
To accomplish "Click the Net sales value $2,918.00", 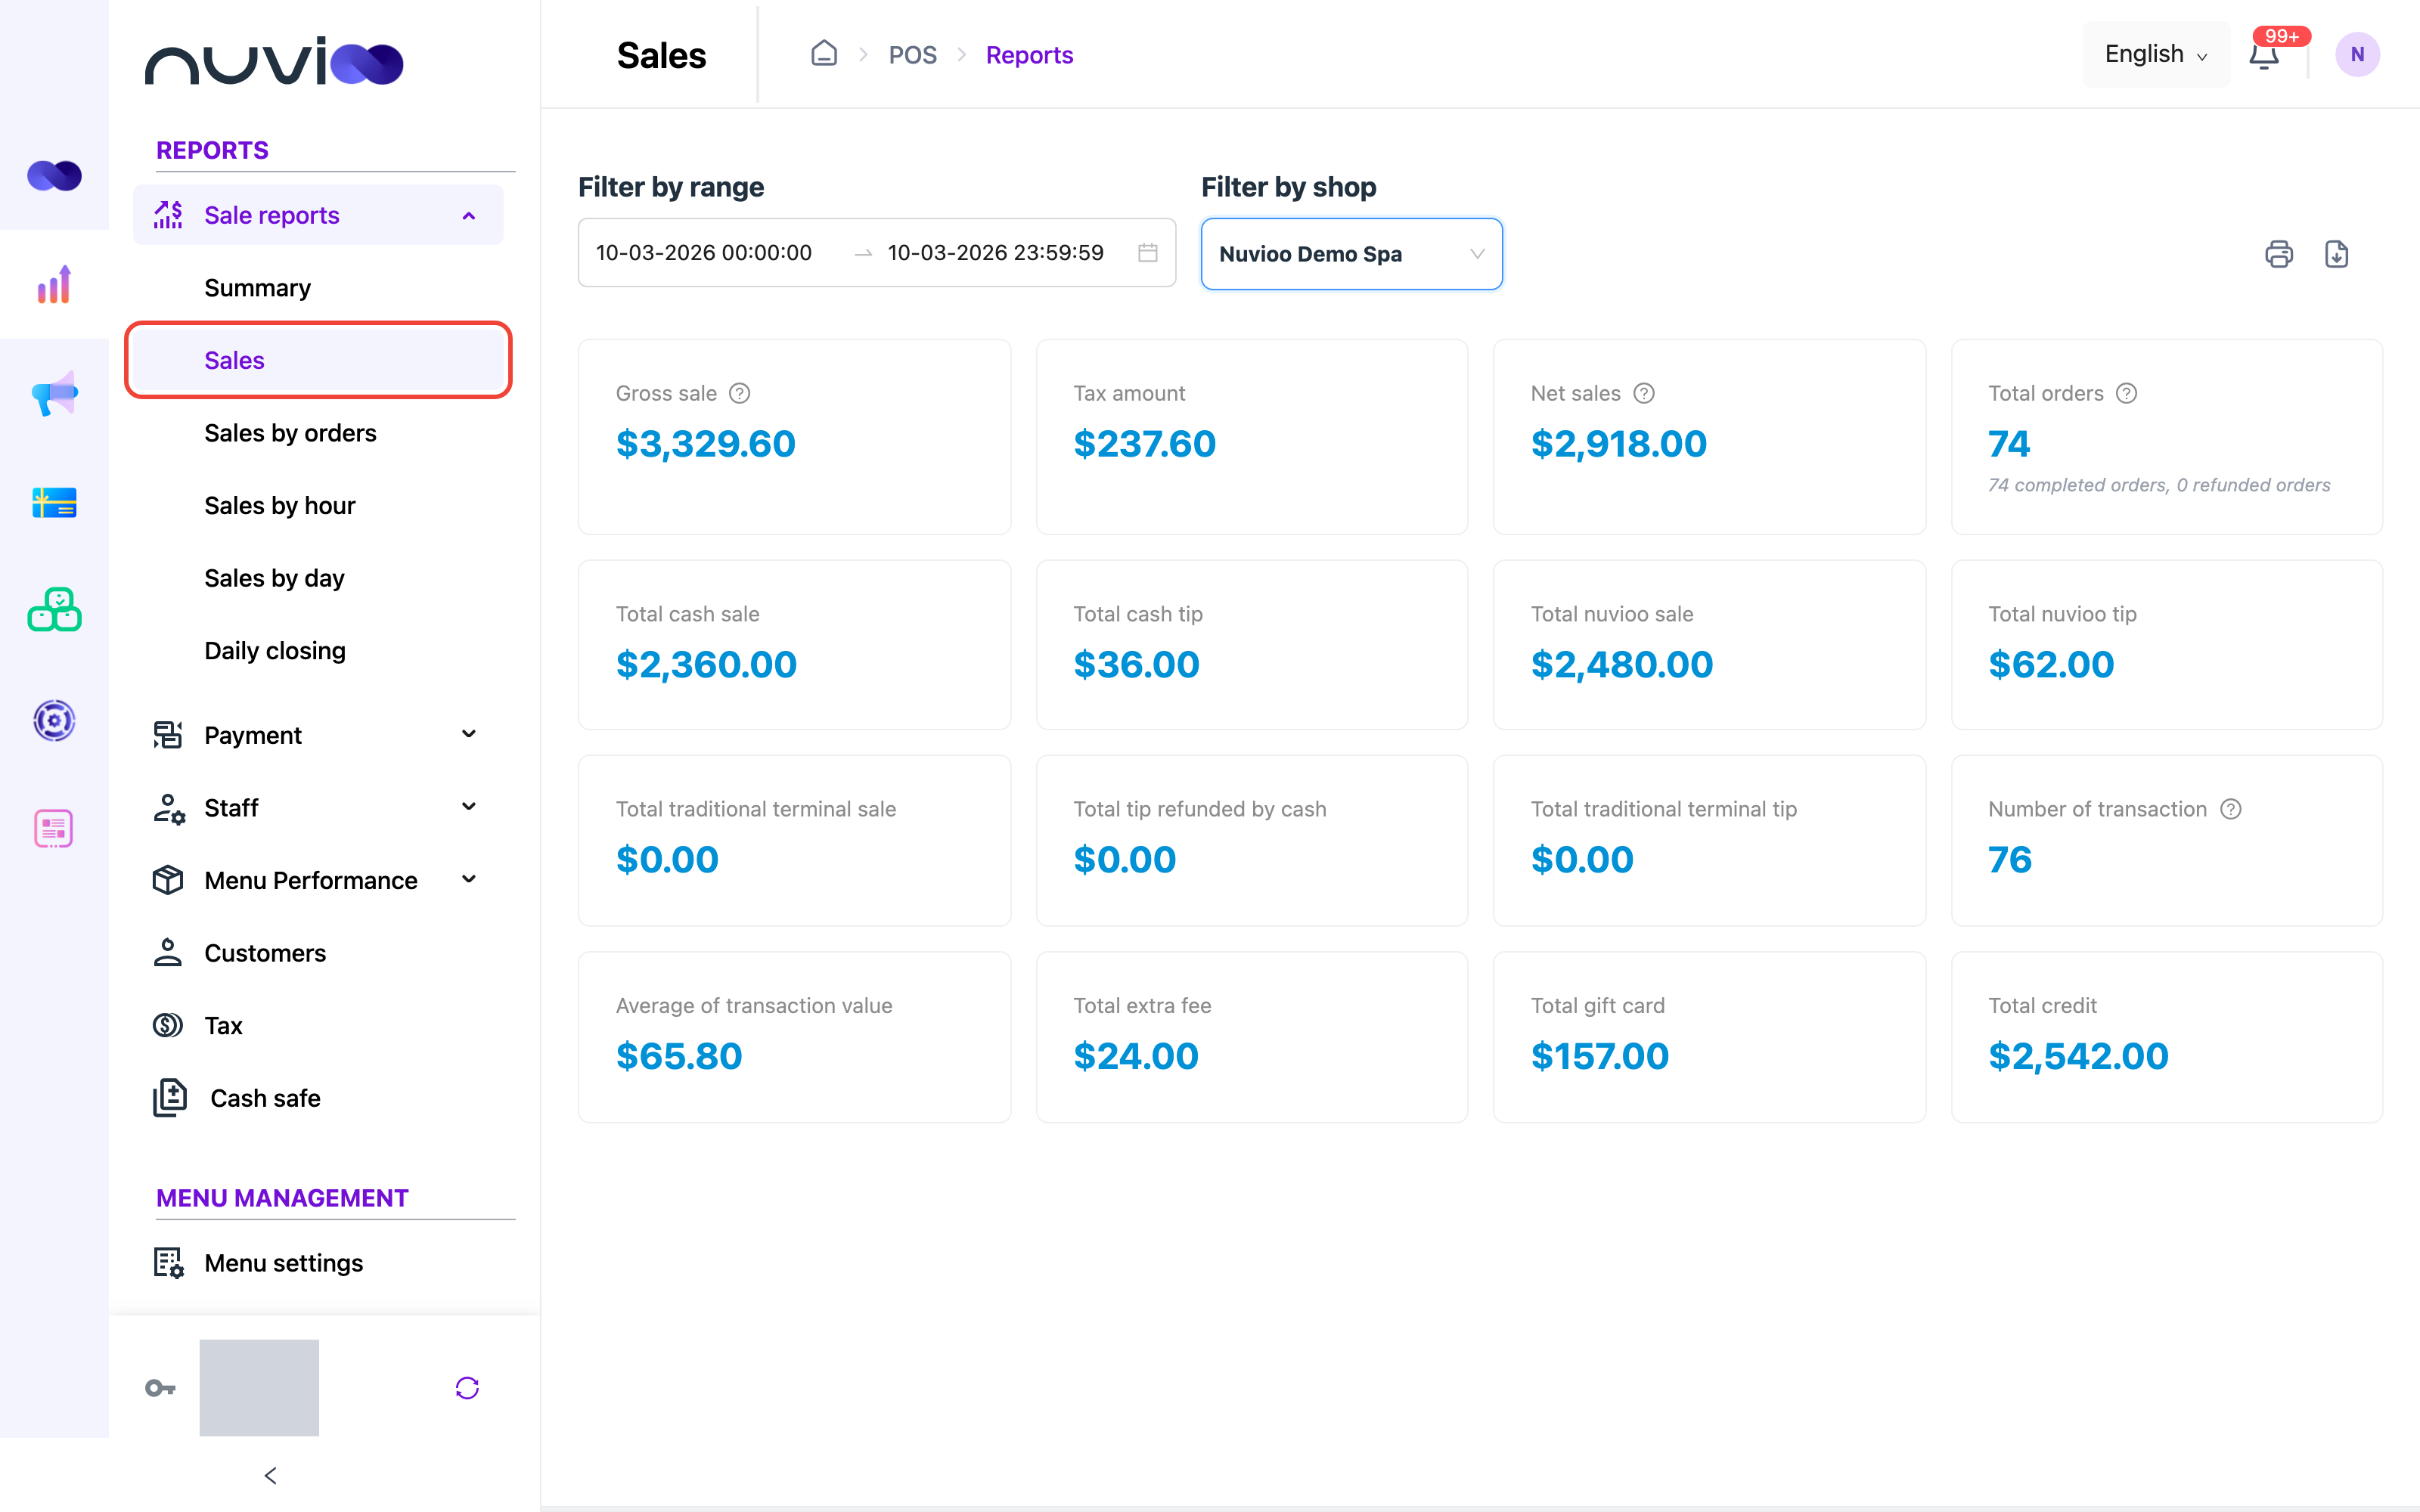I will click(x=1618, y=444).
